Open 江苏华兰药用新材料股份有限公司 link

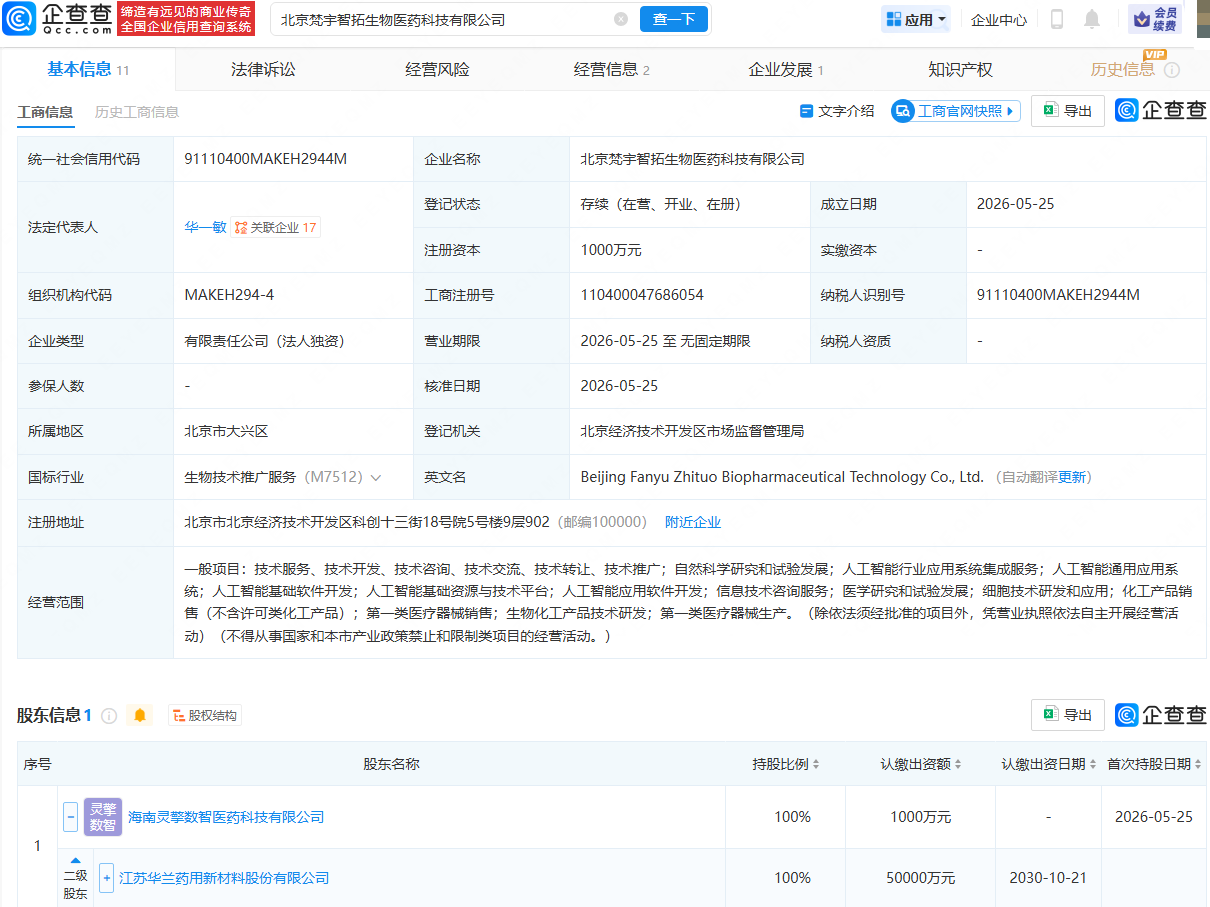(x=224, y=878)
